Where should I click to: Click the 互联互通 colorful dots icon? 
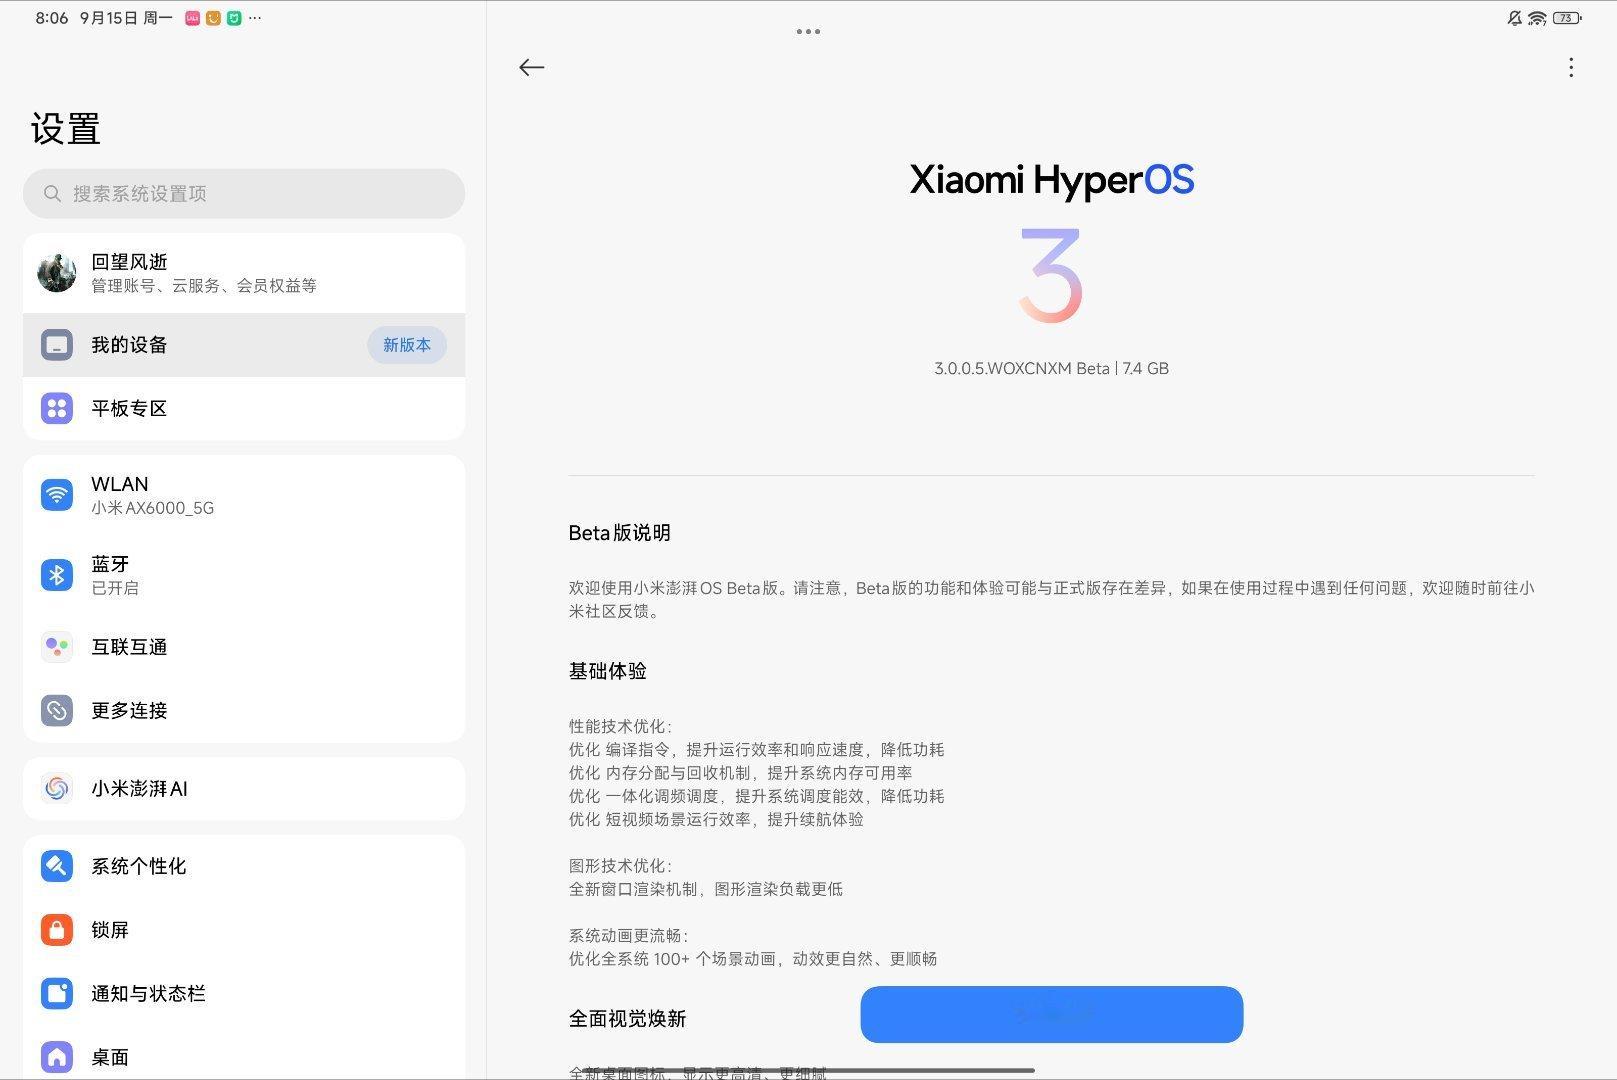[x=57, y=647]
